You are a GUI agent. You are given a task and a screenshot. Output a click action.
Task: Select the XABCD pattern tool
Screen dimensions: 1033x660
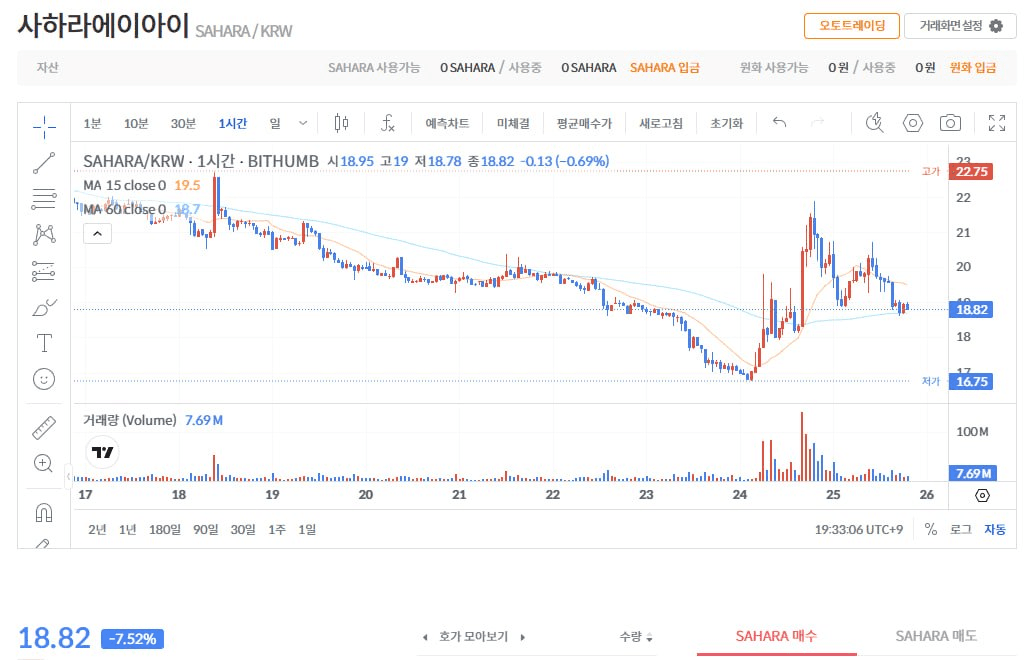[x=44, y=234]
